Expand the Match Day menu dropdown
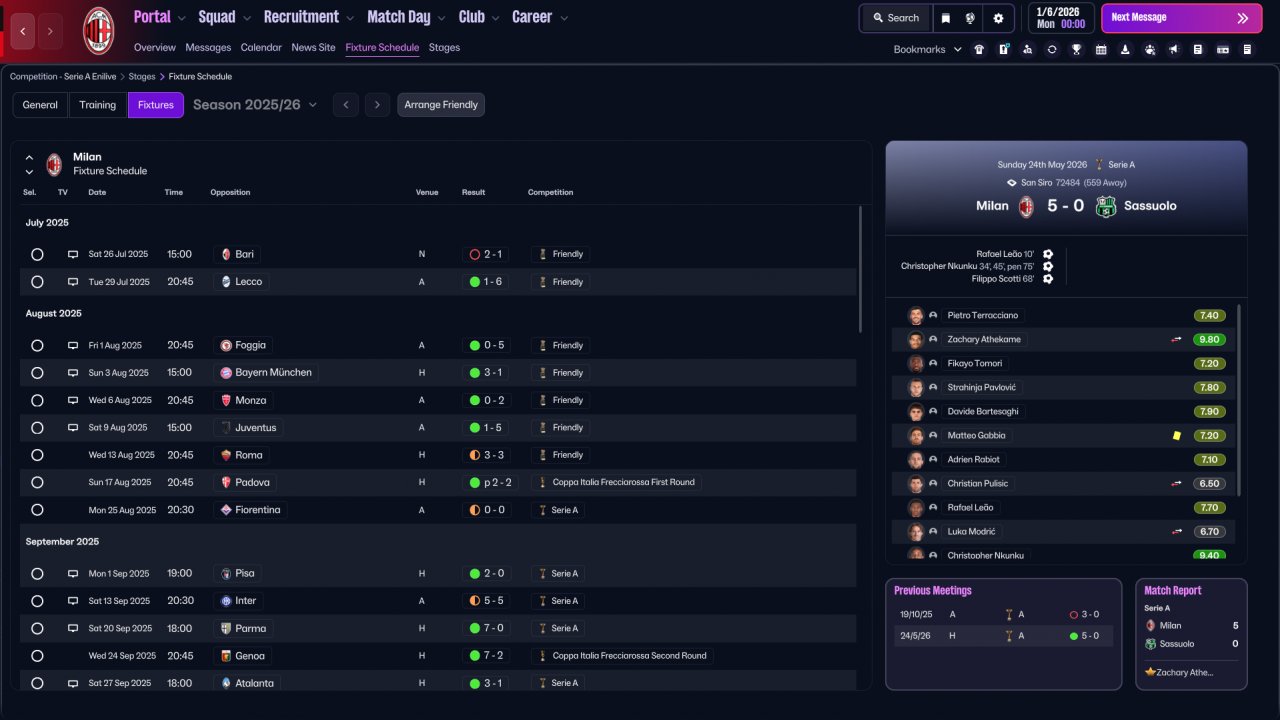 click(441, 18)
